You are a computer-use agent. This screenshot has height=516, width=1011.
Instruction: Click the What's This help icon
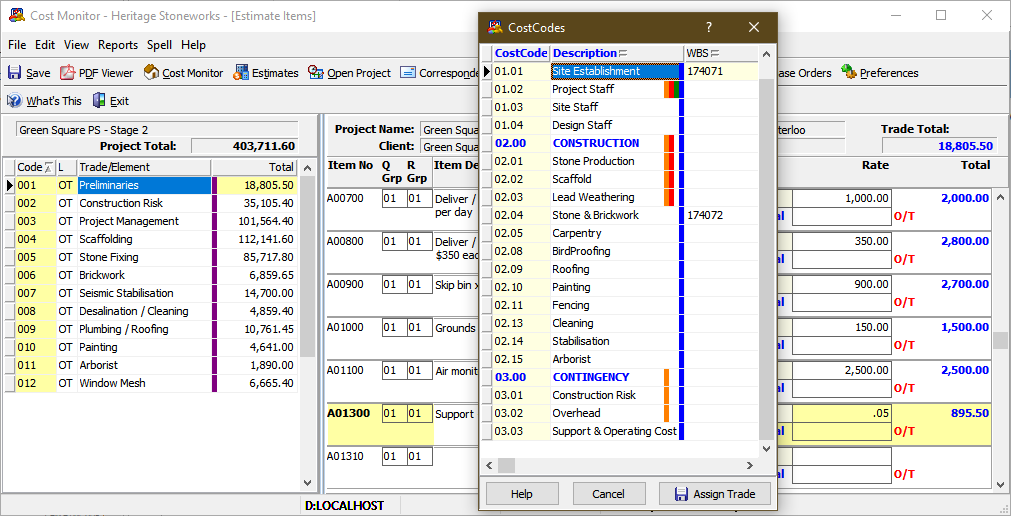coord(15,101)
